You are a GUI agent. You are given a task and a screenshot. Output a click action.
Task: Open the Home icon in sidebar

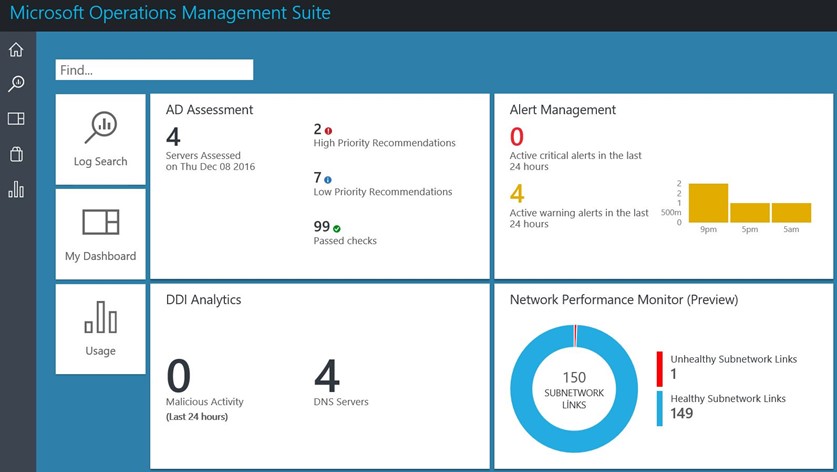point(16,49)
